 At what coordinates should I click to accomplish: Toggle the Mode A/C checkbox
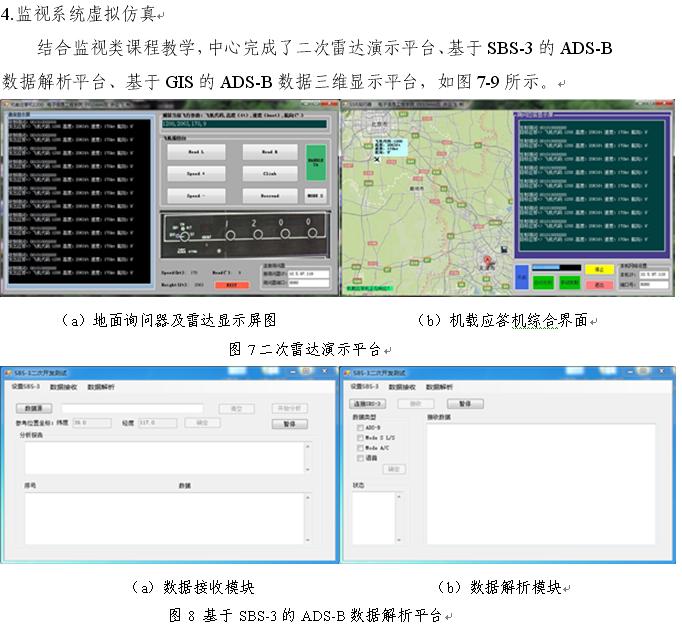360,448
